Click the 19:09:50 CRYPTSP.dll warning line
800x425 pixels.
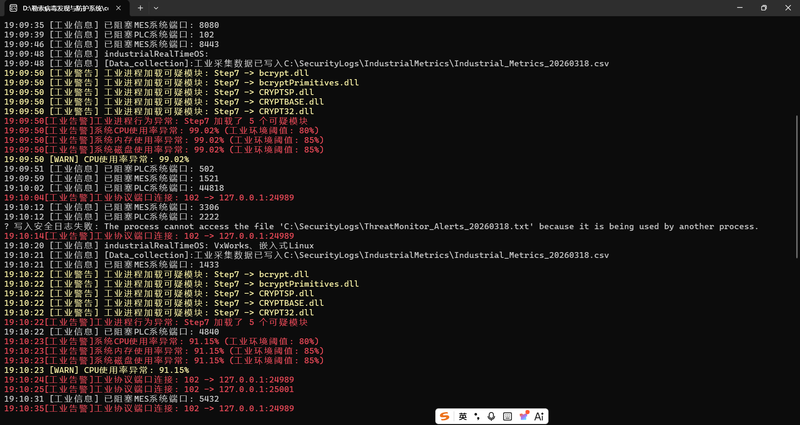click(x=159, y=92)
